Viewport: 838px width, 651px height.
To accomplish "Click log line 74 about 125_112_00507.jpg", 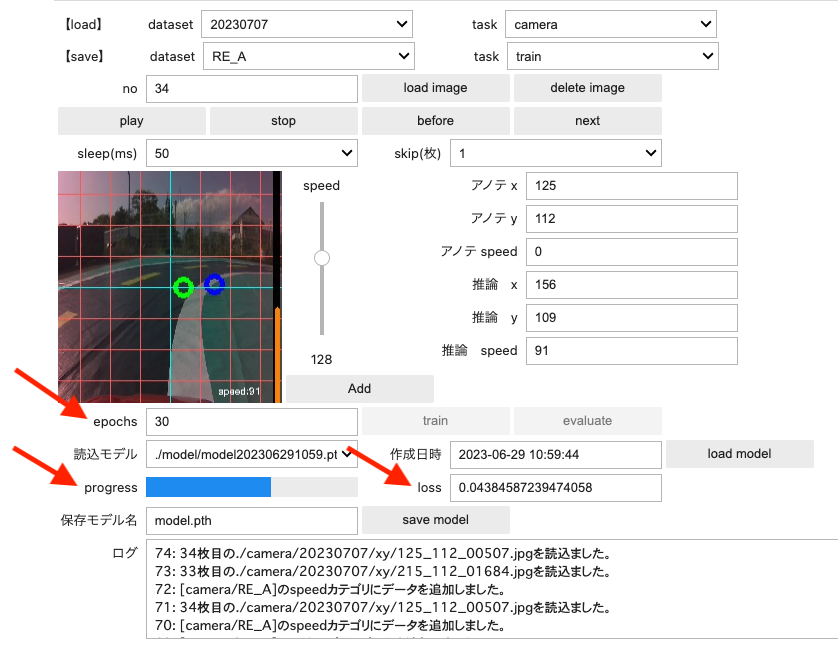I will [383, 553].
